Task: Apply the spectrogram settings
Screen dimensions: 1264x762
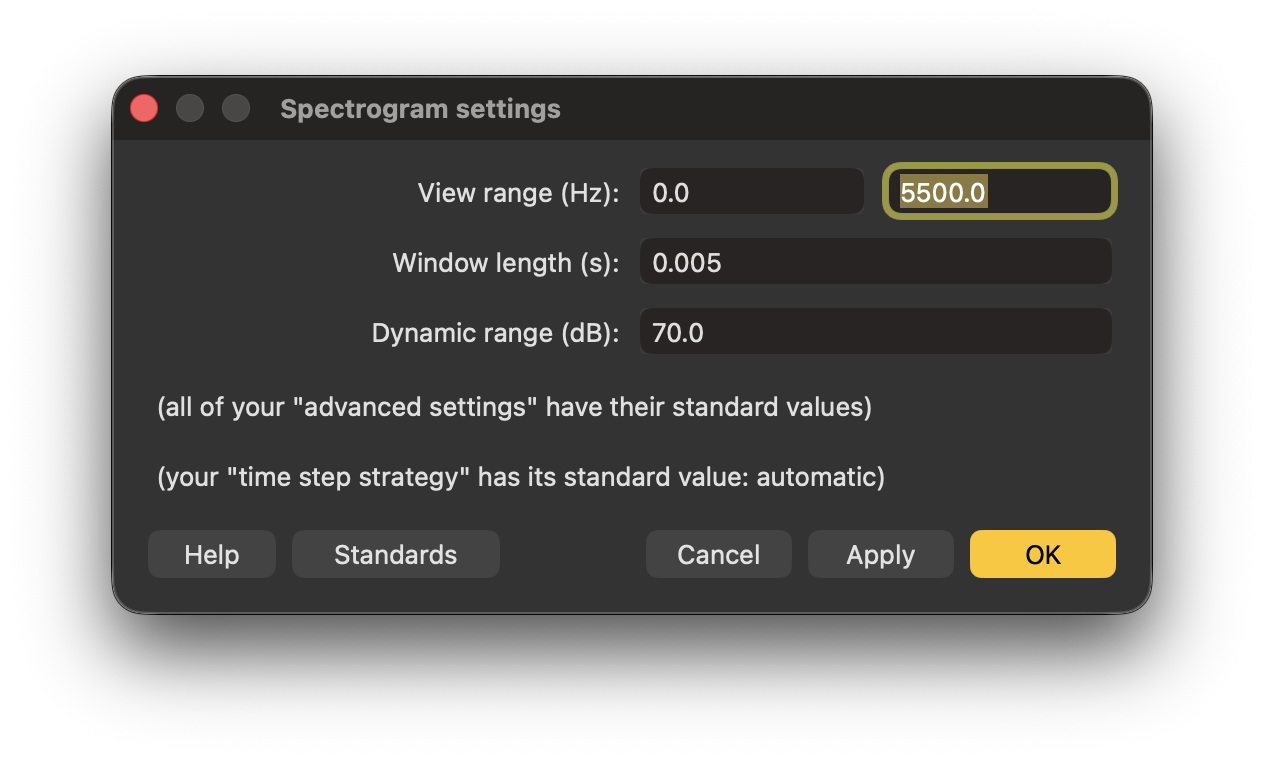Action: [x=880, y=555]
